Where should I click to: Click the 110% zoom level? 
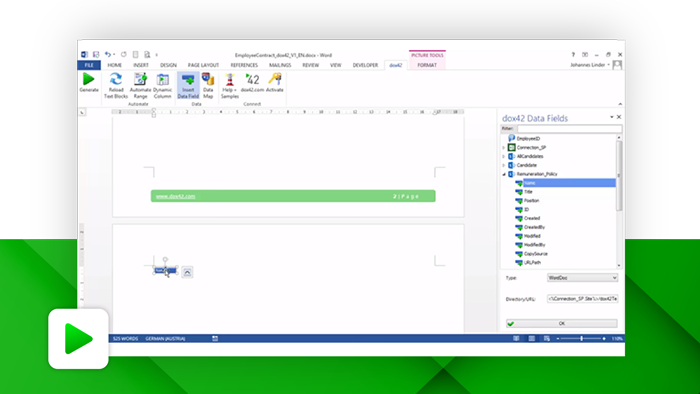(617, 339)
